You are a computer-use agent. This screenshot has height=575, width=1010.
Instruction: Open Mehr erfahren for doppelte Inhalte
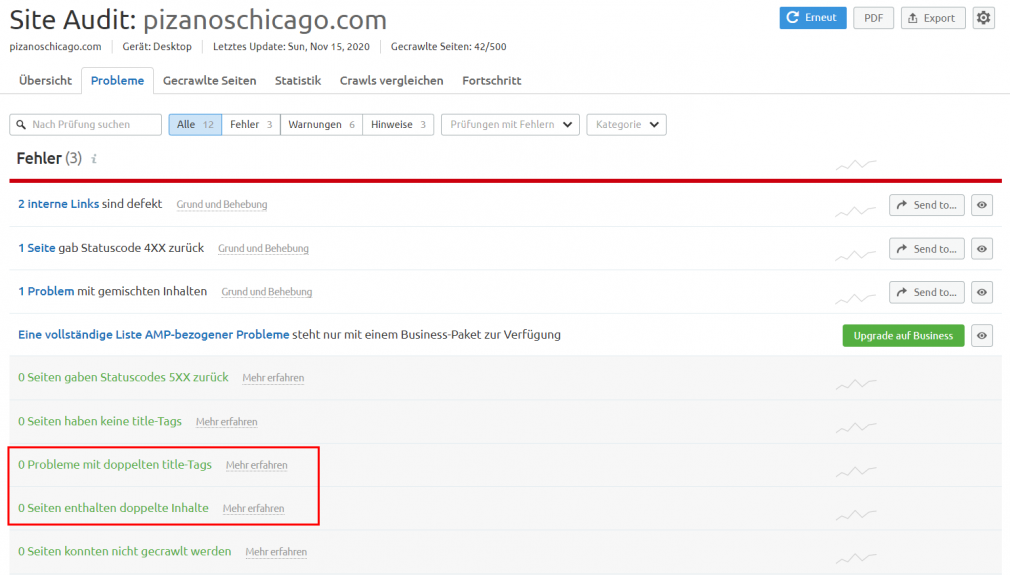point(253,508)
